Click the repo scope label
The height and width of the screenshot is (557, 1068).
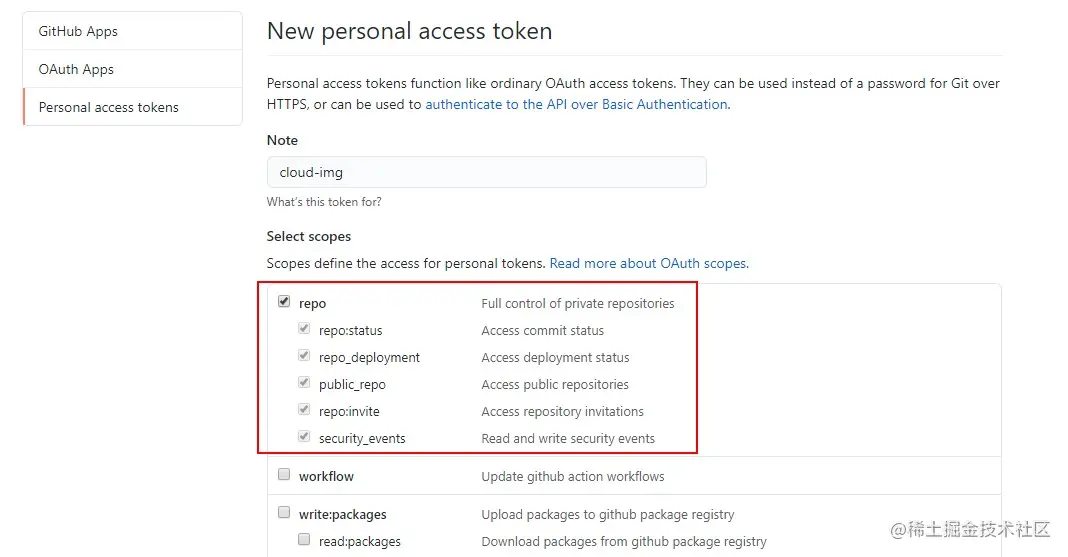click(313, 303)
